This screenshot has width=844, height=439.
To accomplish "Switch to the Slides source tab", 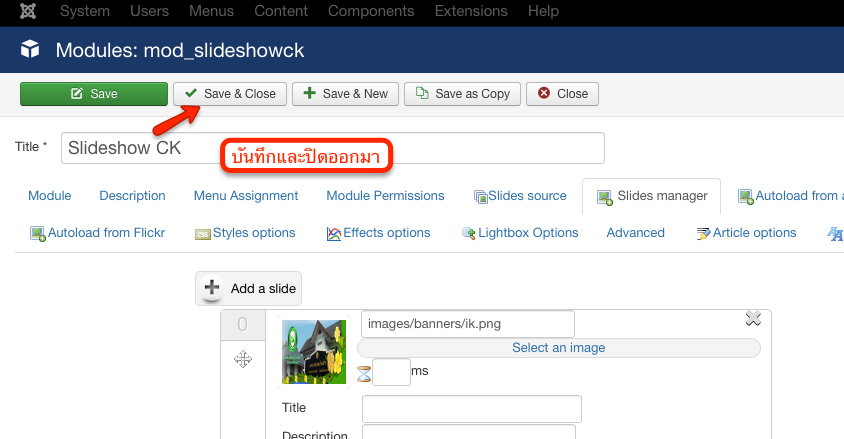I will click(x=520, y=196).
